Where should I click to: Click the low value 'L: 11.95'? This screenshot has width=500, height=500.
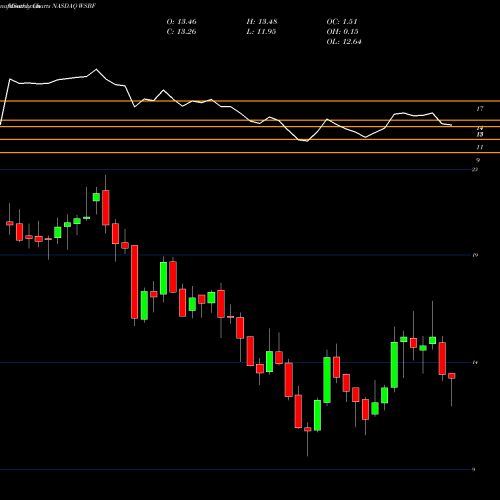[261, 32]
